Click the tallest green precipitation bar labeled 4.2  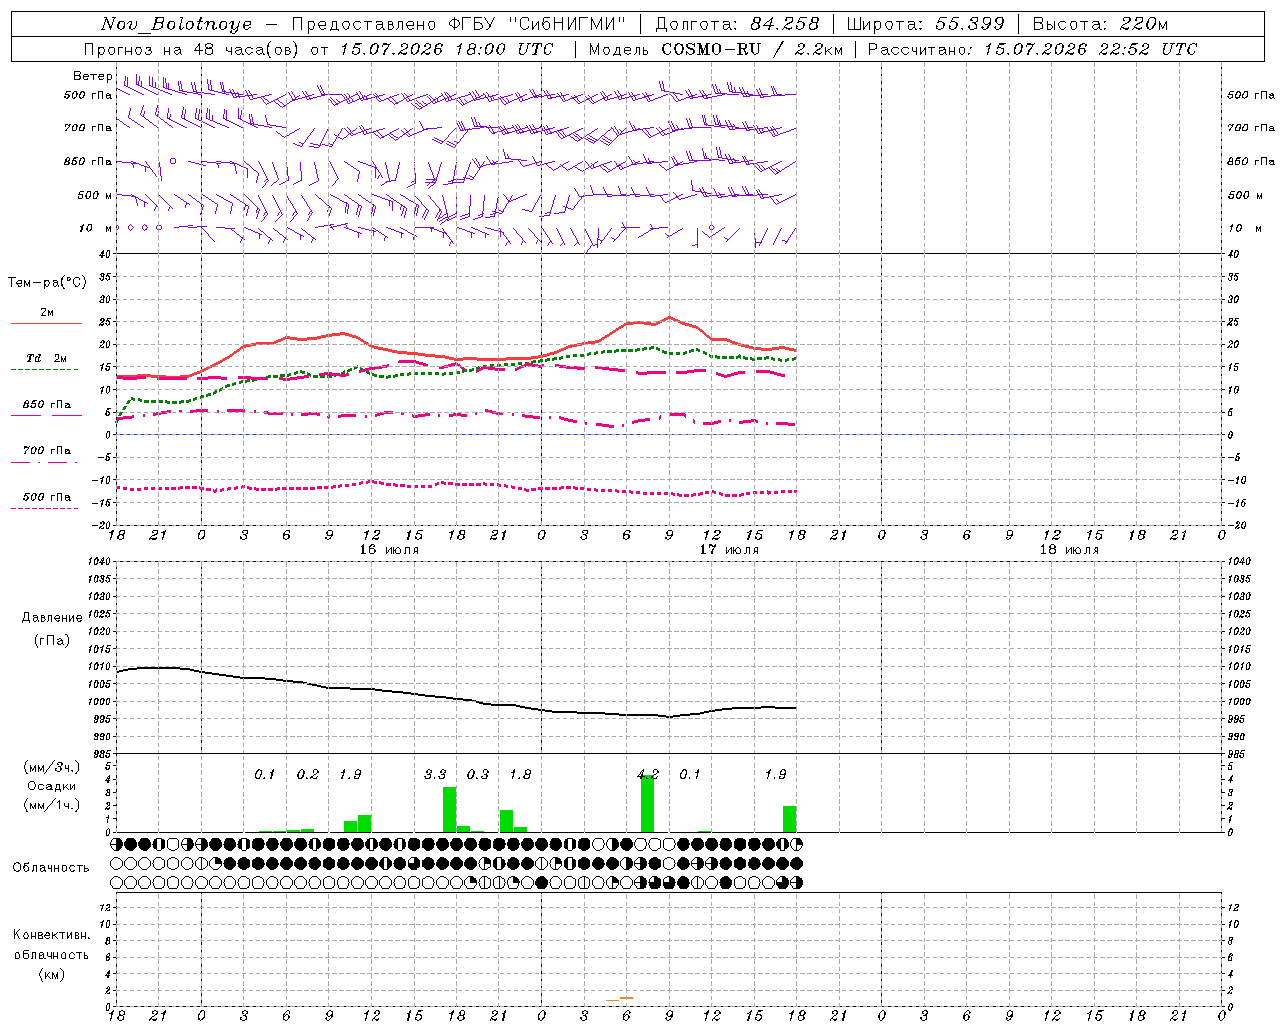(x=648, y=803)
